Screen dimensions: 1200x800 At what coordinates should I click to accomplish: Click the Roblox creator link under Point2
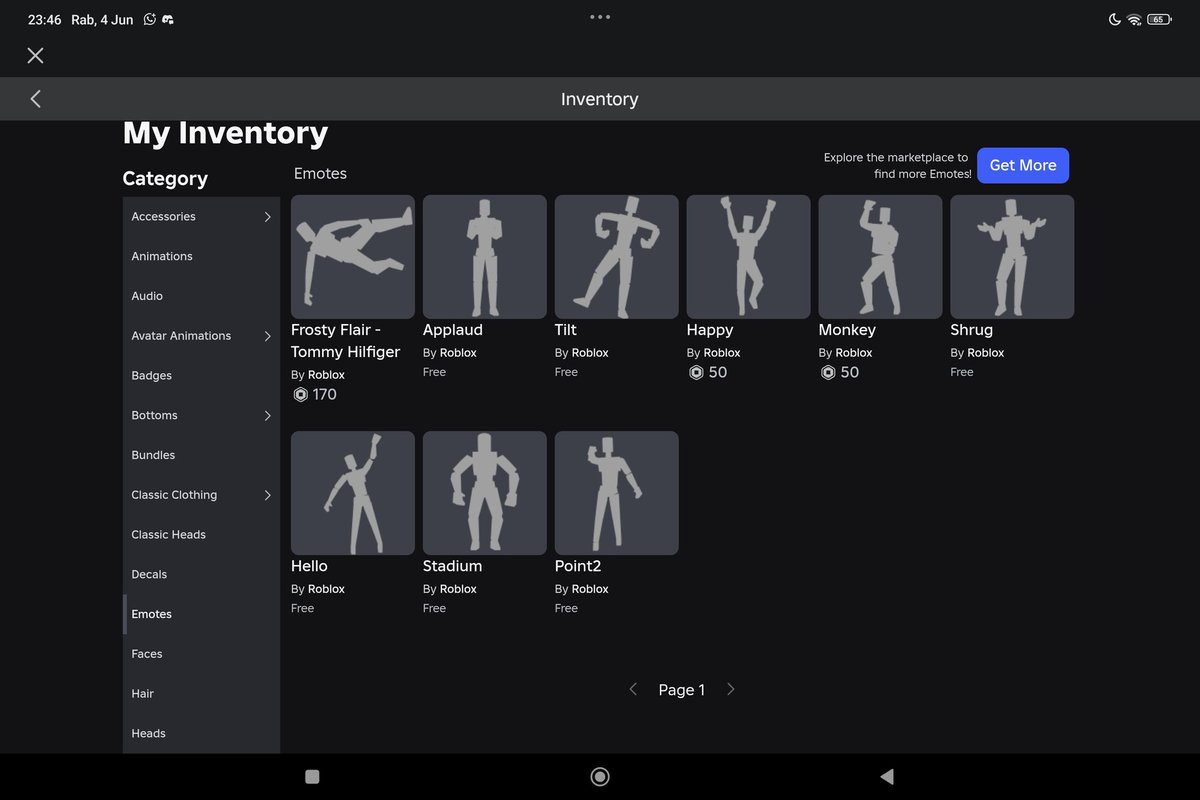(590, 589)
